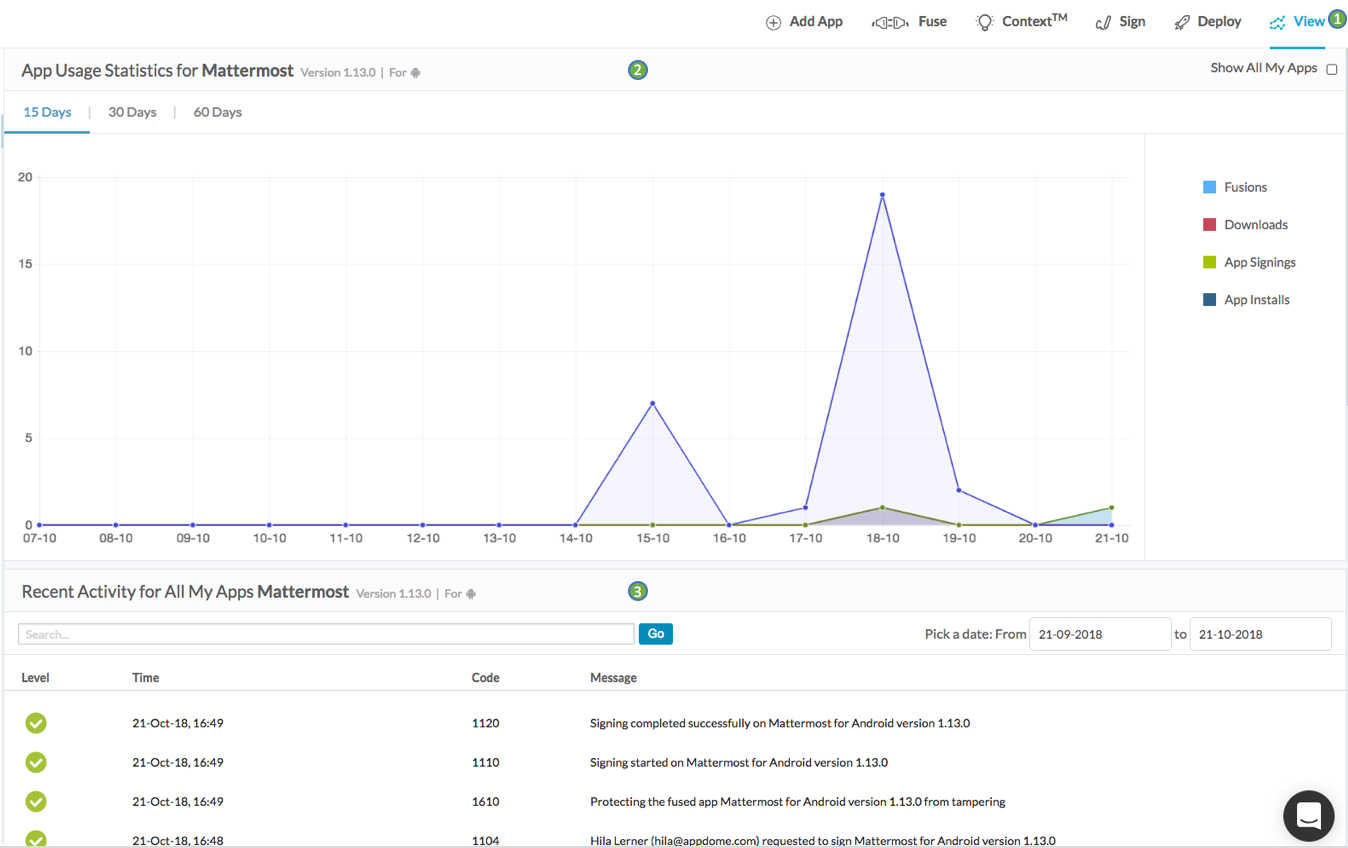Click the activity Search field
The image size is (1348, 848).
pyautogui.click(x=326, y=634)
